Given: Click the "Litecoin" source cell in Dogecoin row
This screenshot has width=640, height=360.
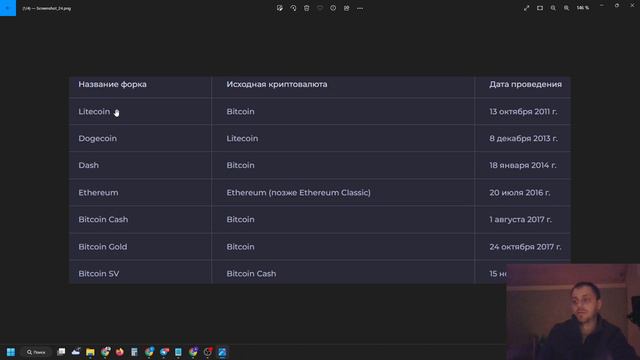Looking at the screenshot, I should tap(242, 139).
